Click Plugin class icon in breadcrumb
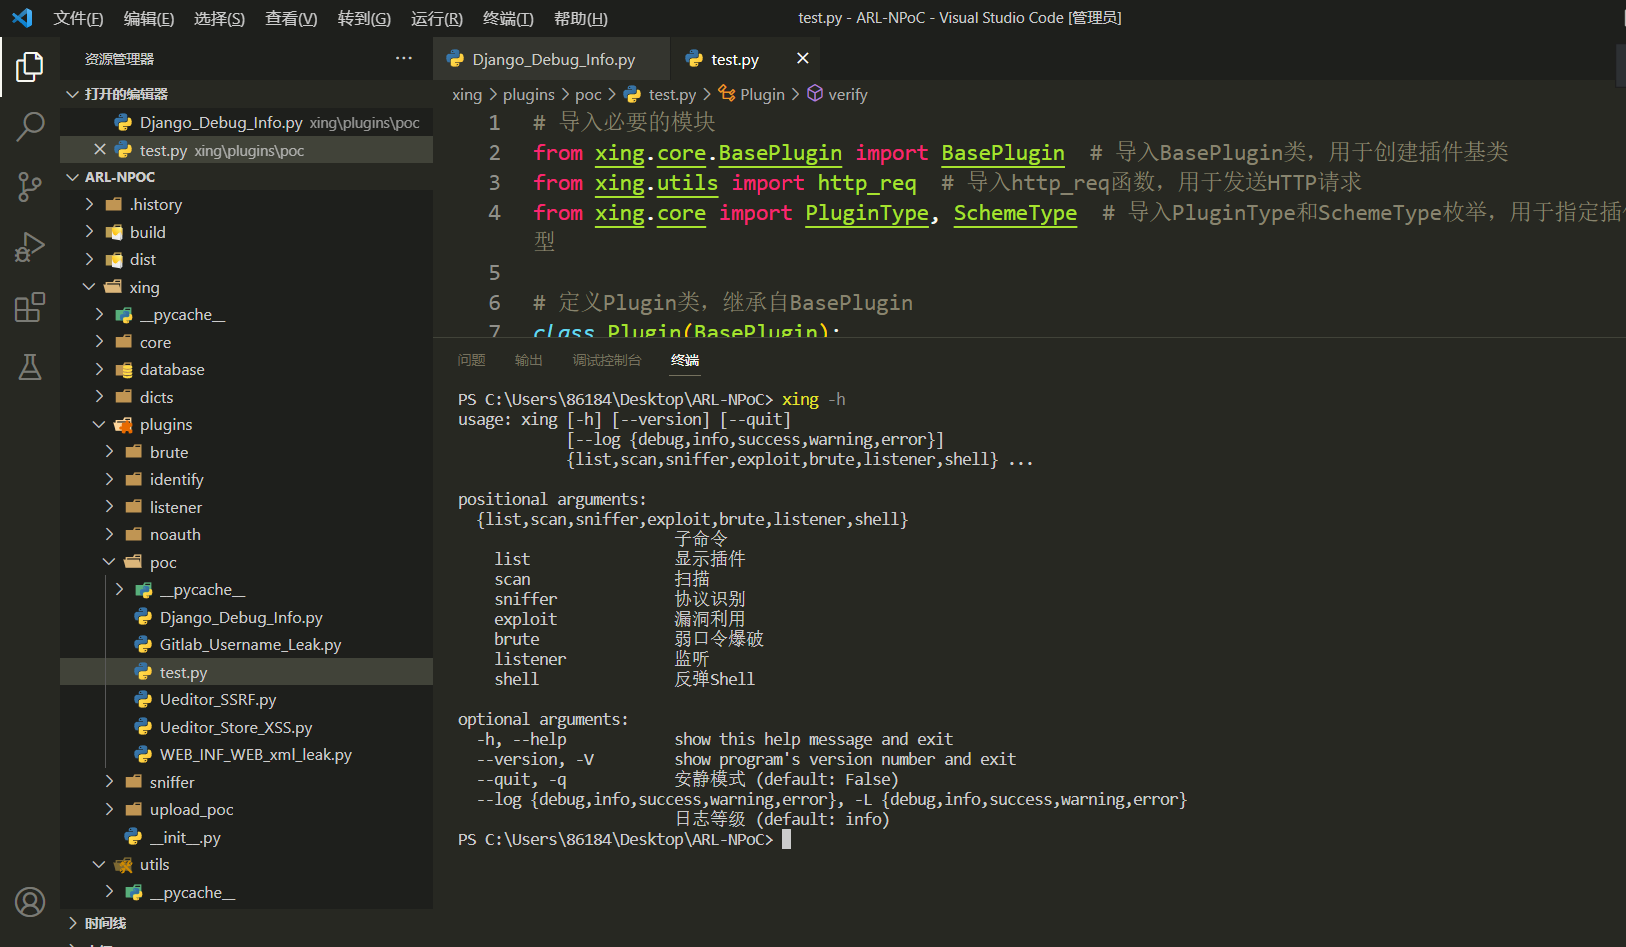Screen dimensions: 1626x947 coord(727,93)
